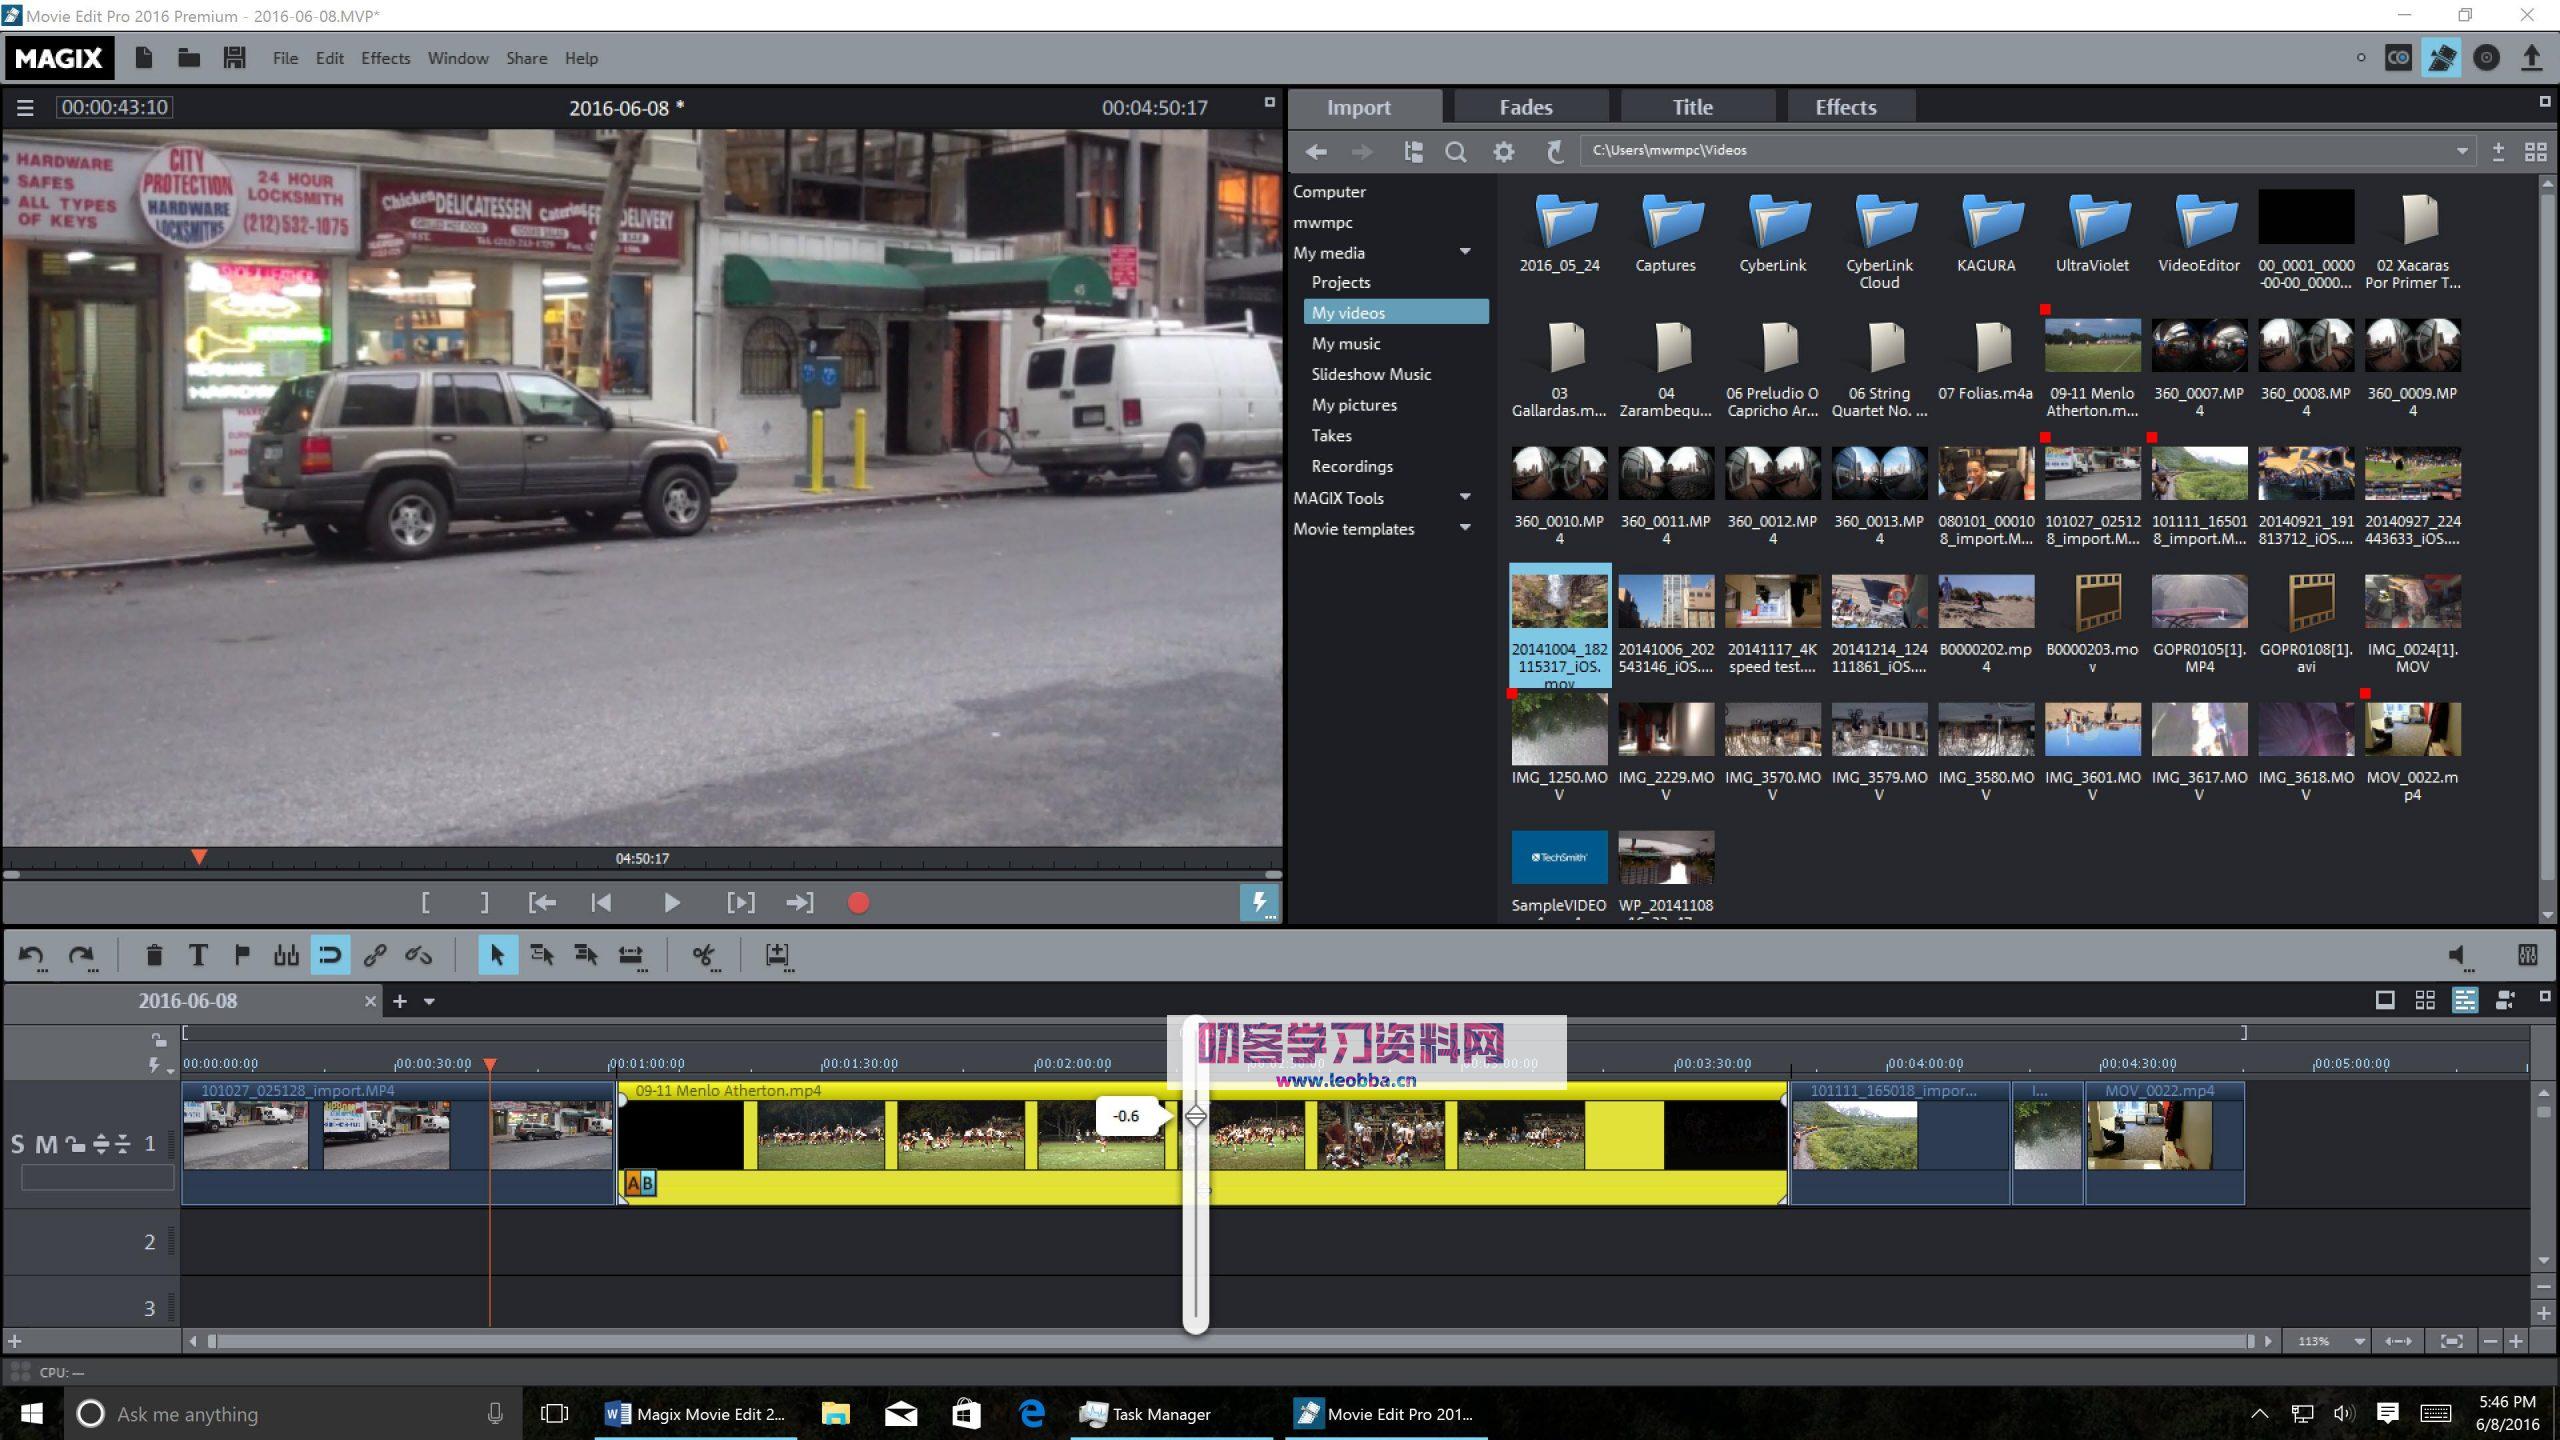Toggle the lock icon on track 1
Viewport: 2560px width, 1440px height.
click(x=76, y=1144)
